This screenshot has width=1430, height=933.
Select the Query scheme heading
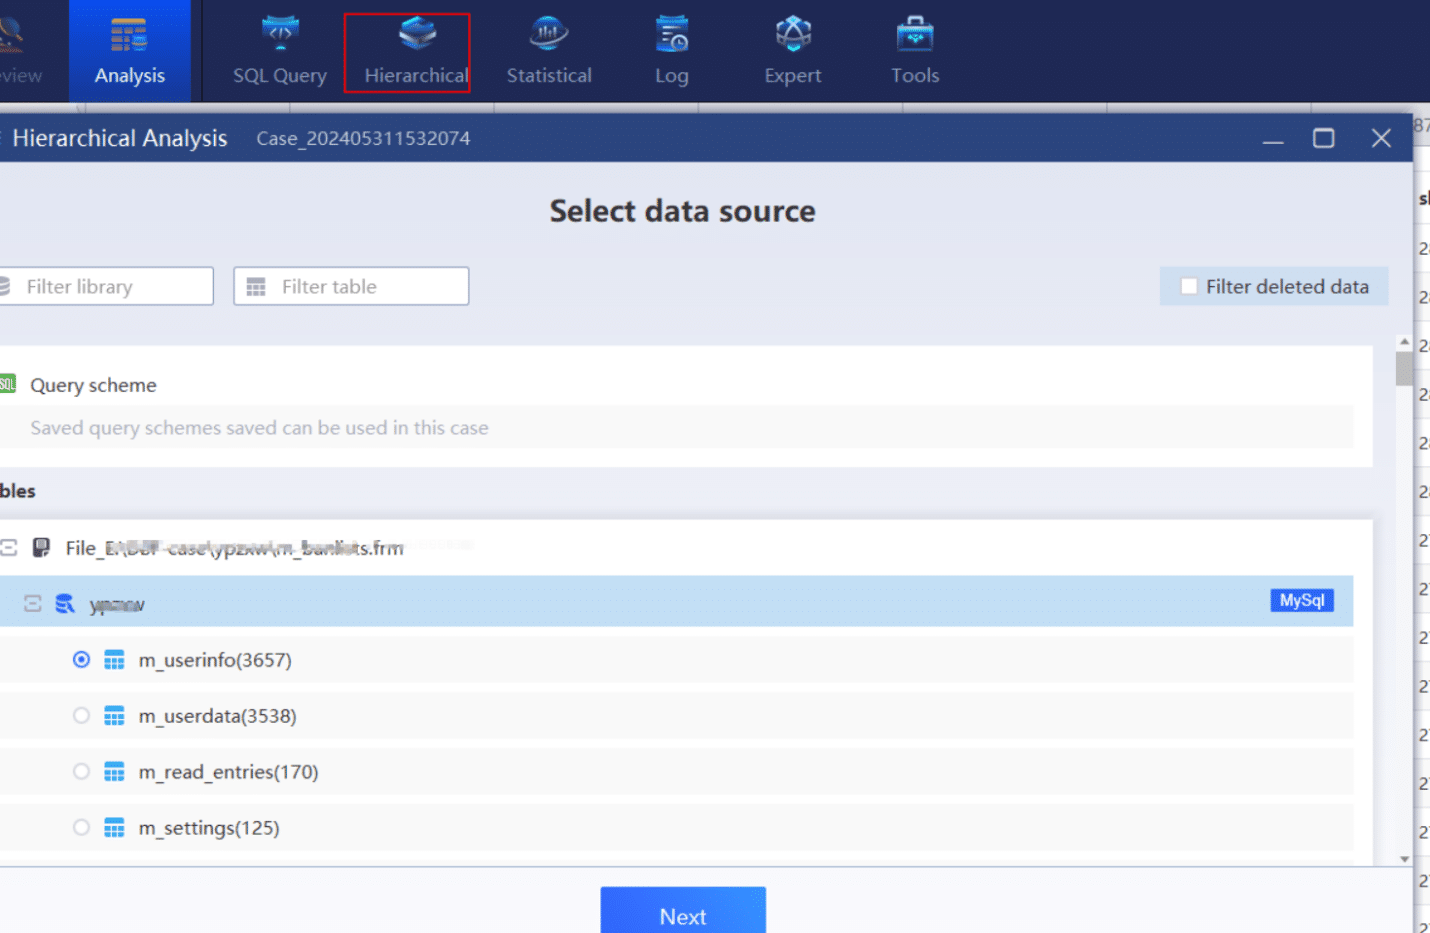click(93, 385)
